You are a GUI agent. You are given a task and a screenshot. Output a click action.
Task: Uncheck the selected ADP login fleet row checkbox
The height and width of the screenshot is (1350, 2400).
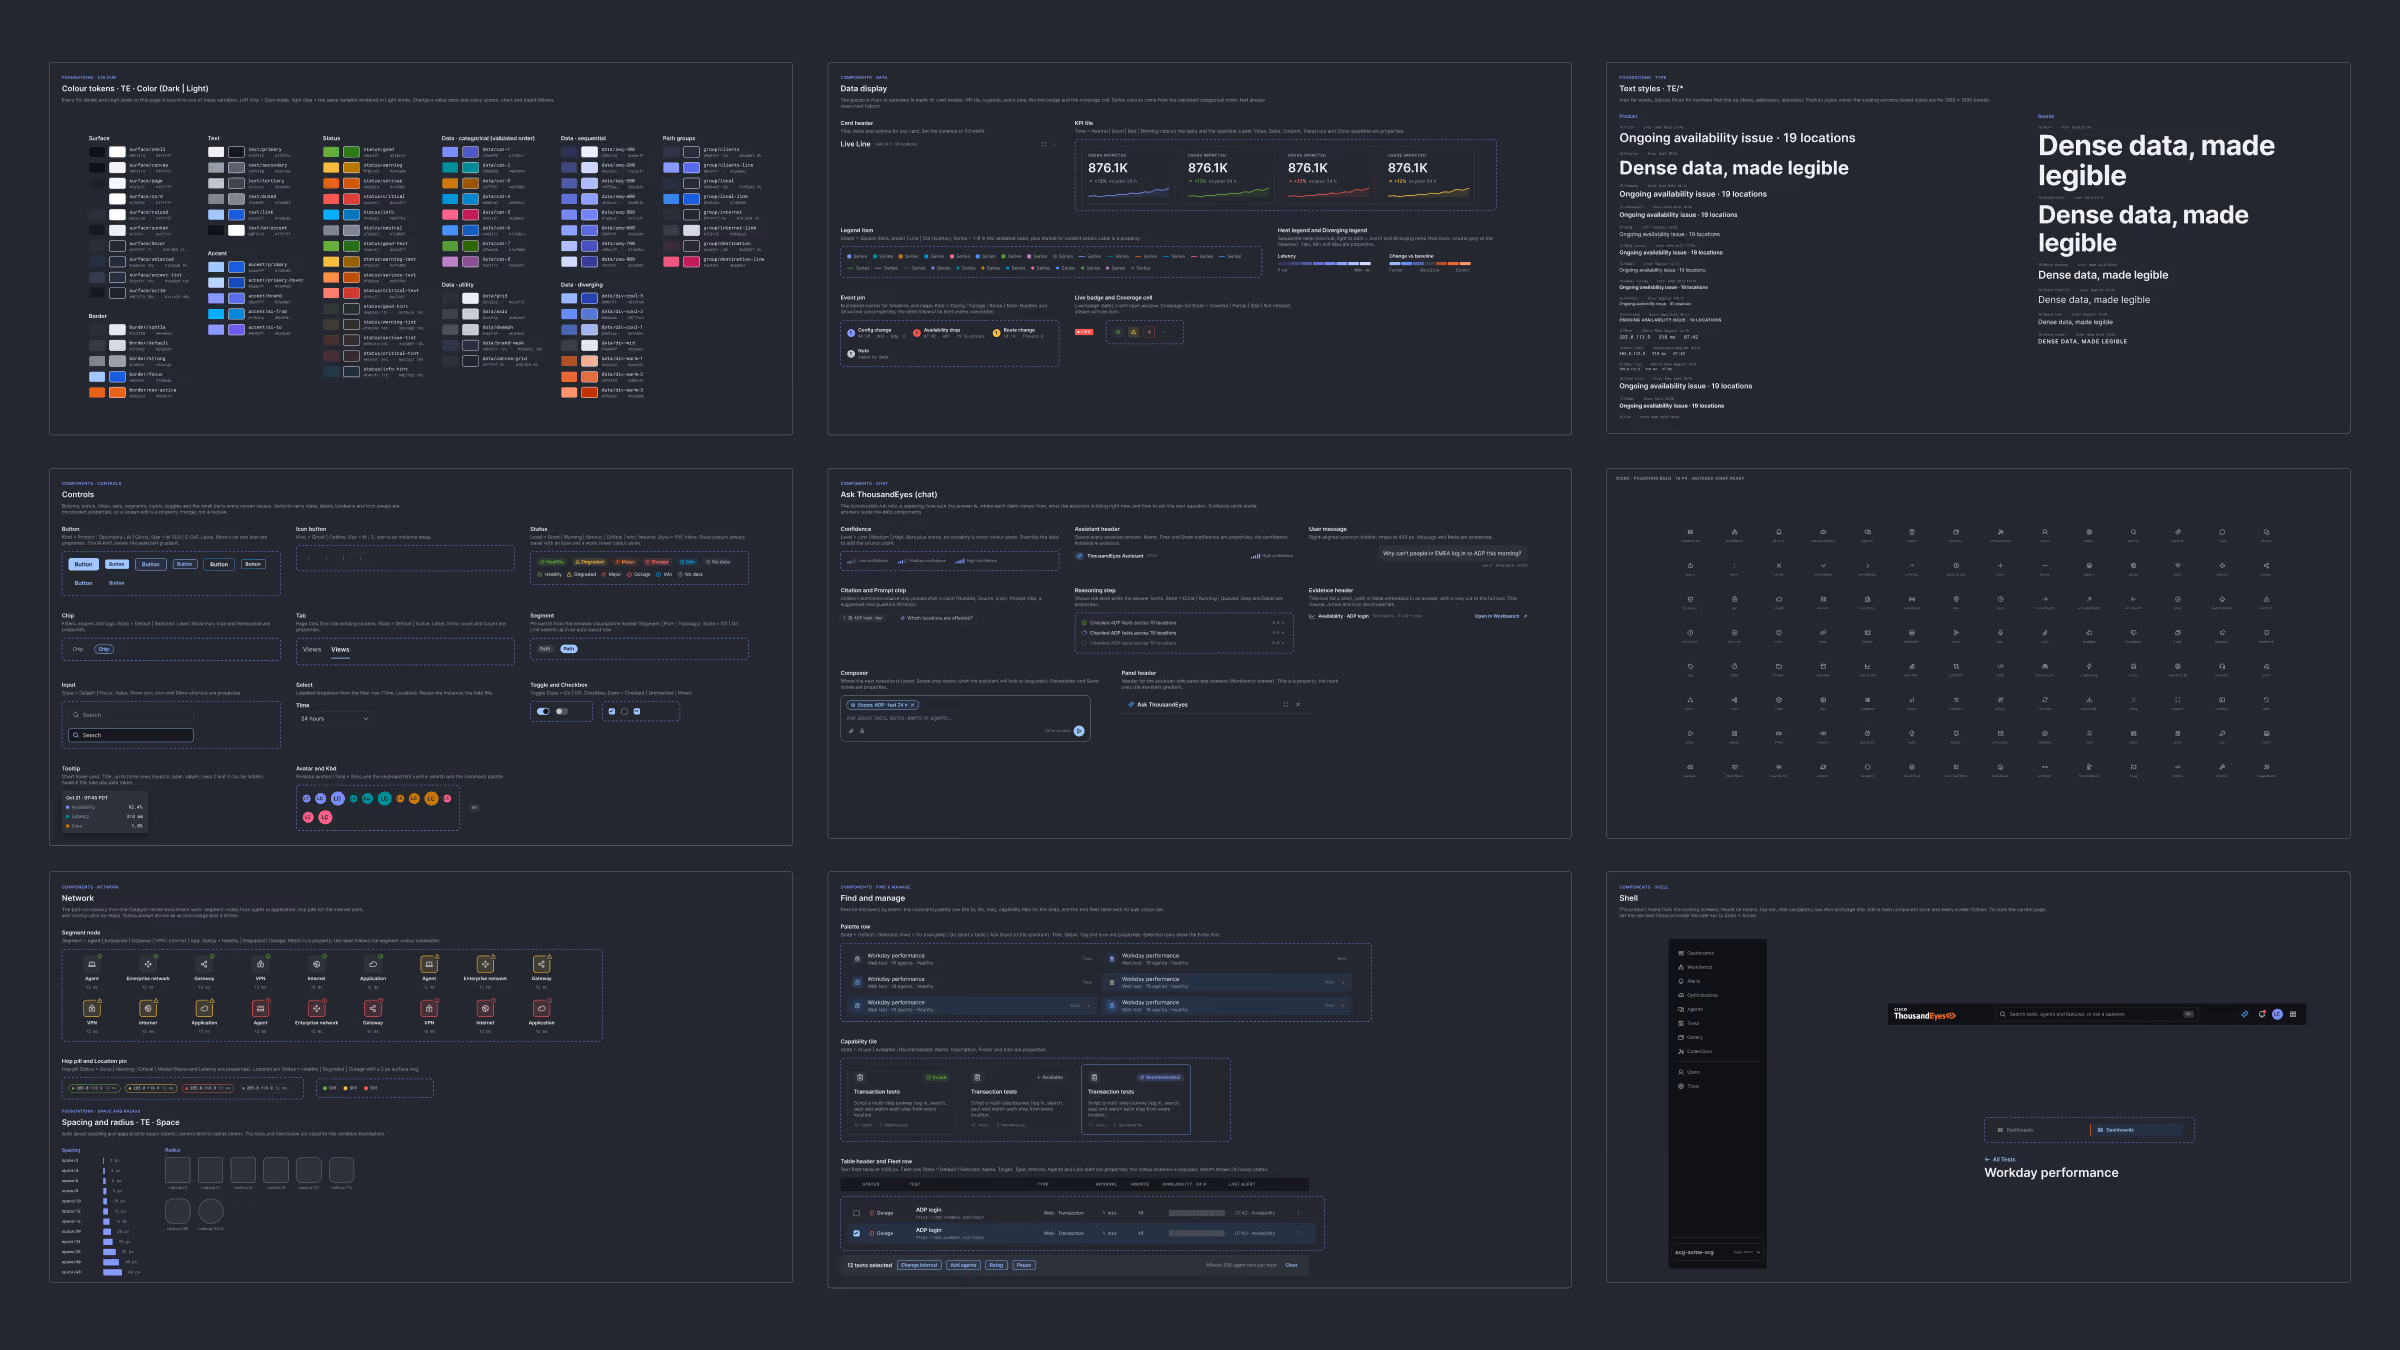tap(856, 1233)
